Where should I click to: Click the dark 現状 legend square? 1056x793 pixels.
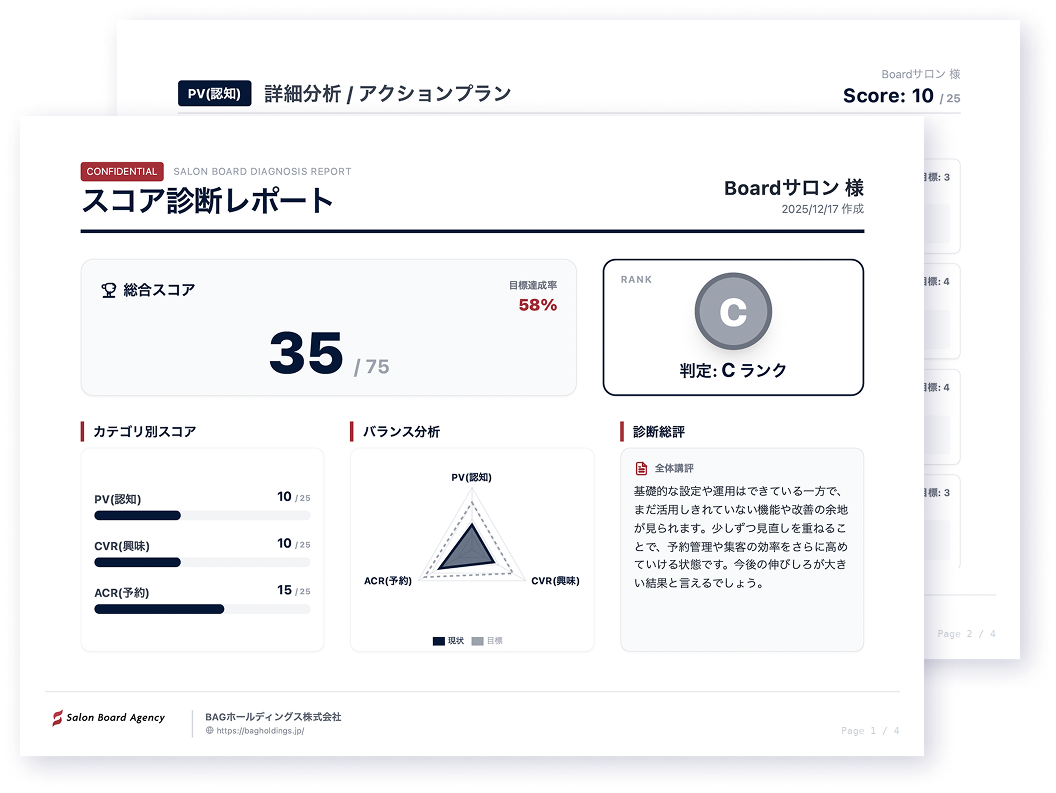[438, 641]
